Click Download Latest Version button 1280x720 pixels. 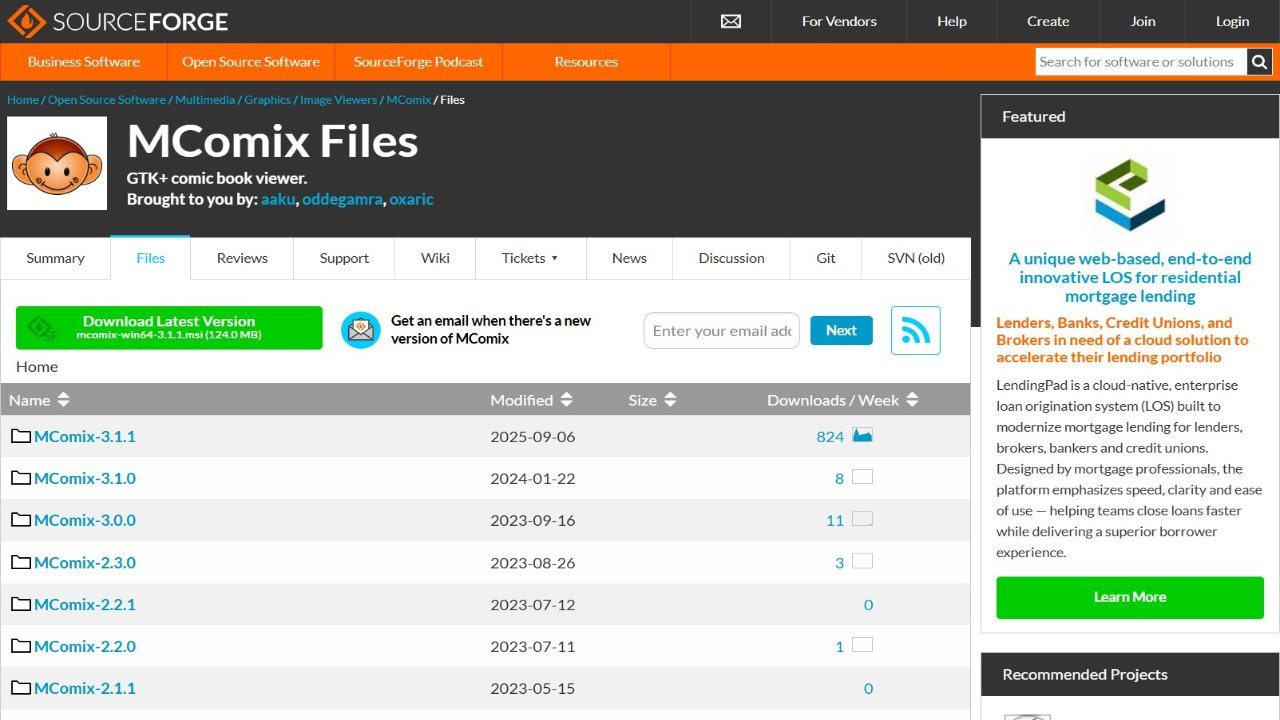[169, 328]
